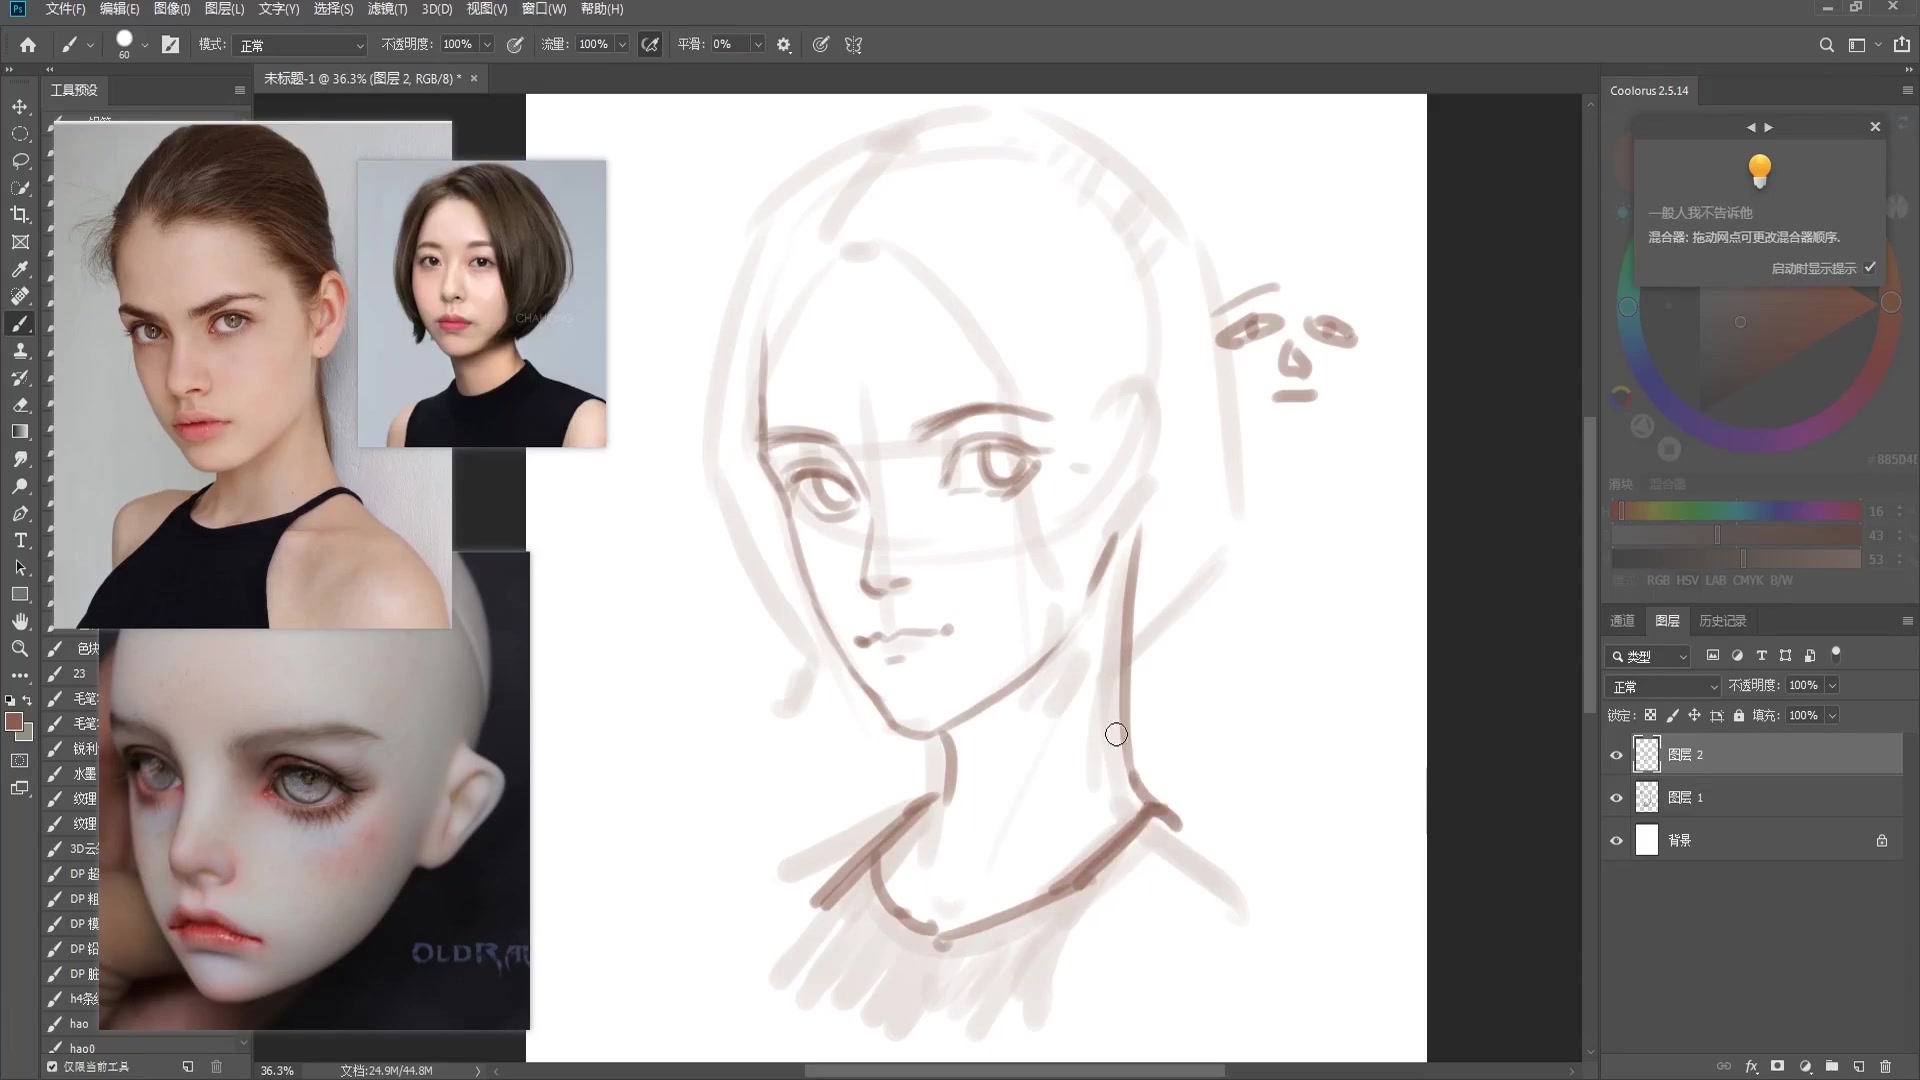The image size is (1920, 1080).
Task: Hide layer 图层 2 with eye icon
Action: [x=1616, y=755]
